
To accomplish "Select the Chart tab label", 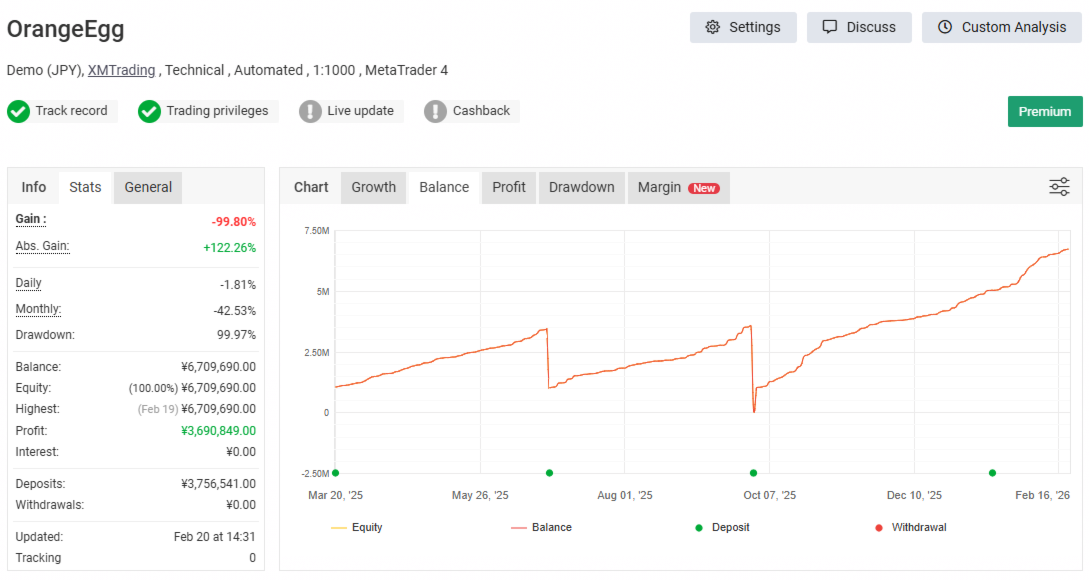I will (311, 188).
